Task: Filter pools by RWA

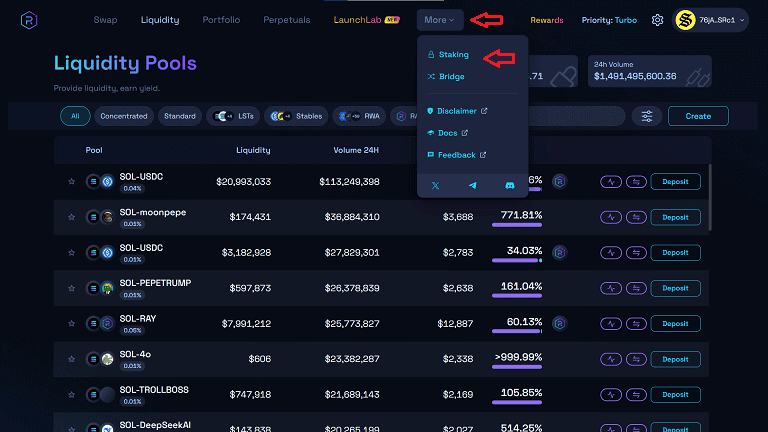Action: [x=359, y=116]
